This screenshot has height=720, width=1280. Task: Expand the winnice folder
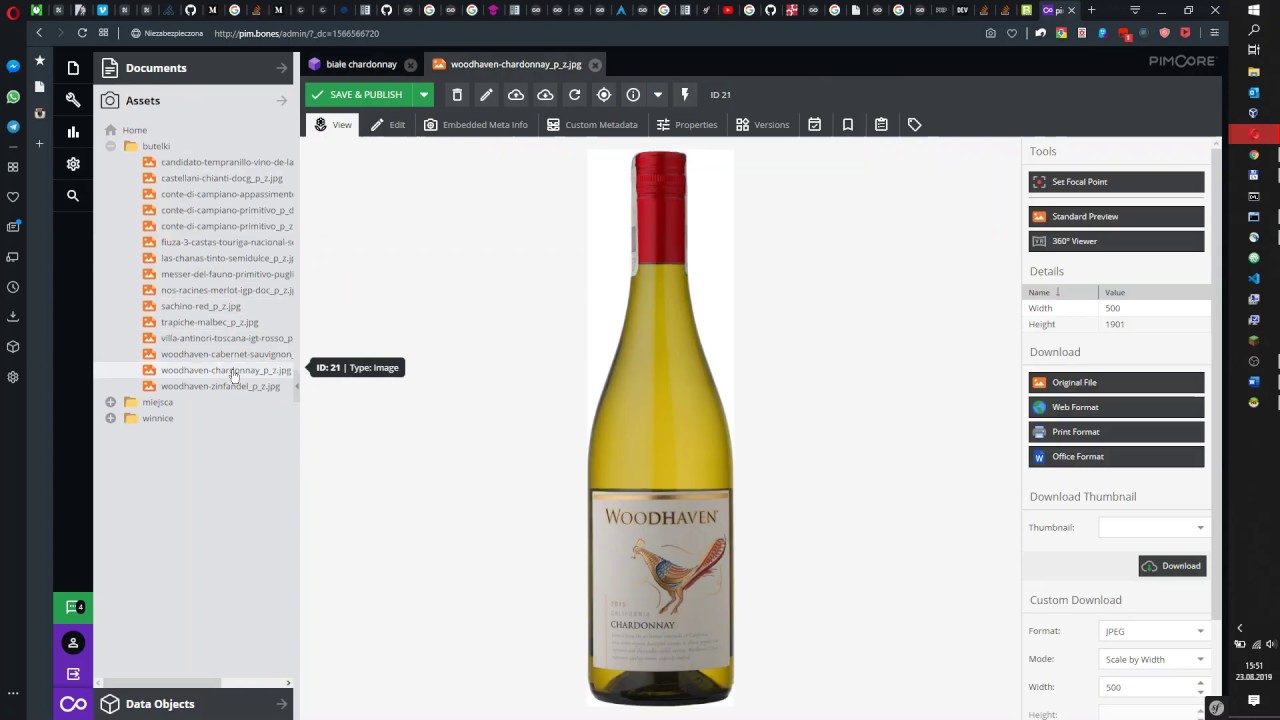click(111, 418)
